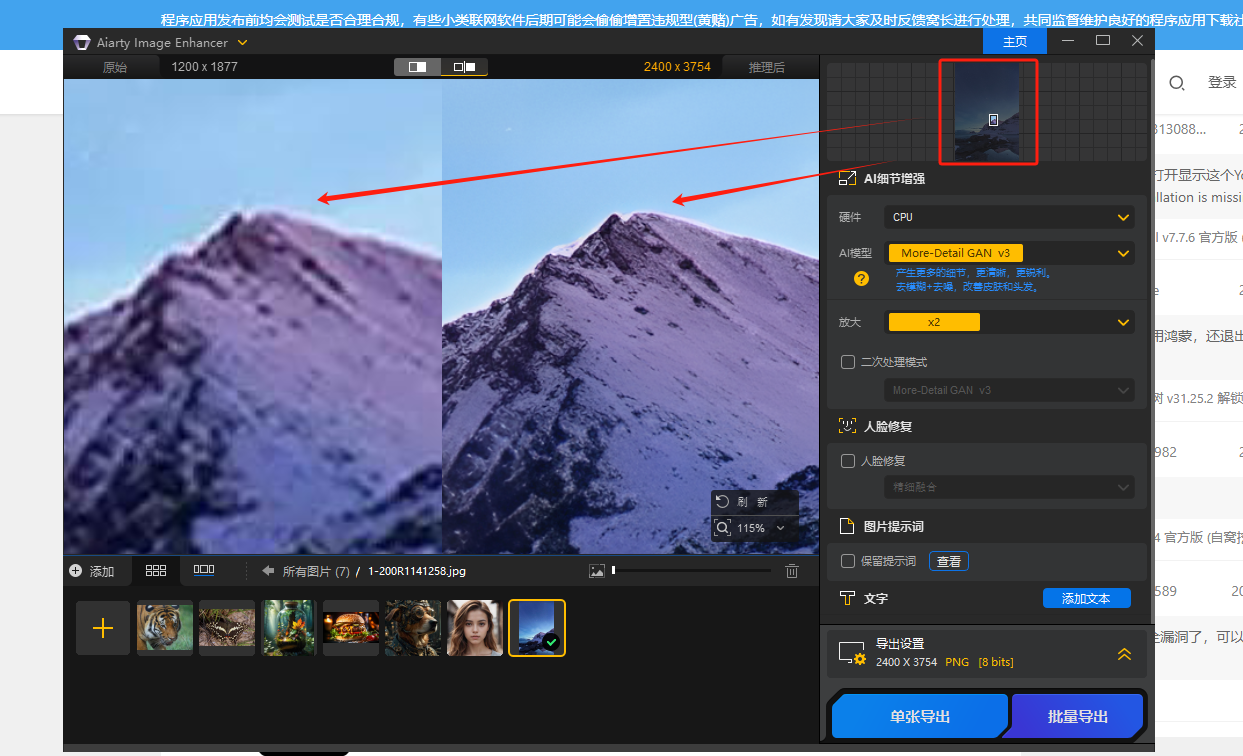The width and height of the screenshot is (1243, 756).
Task: Click the 添加文本 add text button
Action: tap(1086, 598)
